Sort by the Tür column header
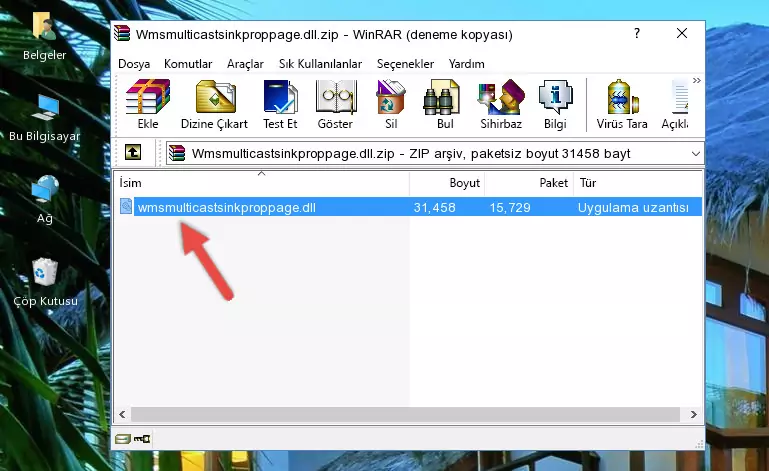This screenshot has width=769, height=471. pos(638,183)
